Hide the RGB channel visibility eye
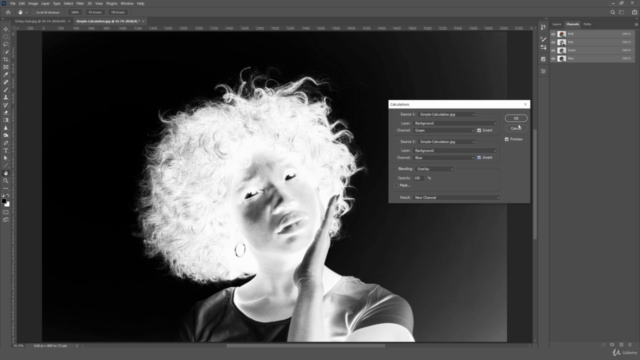 click(x=553, y=34)
